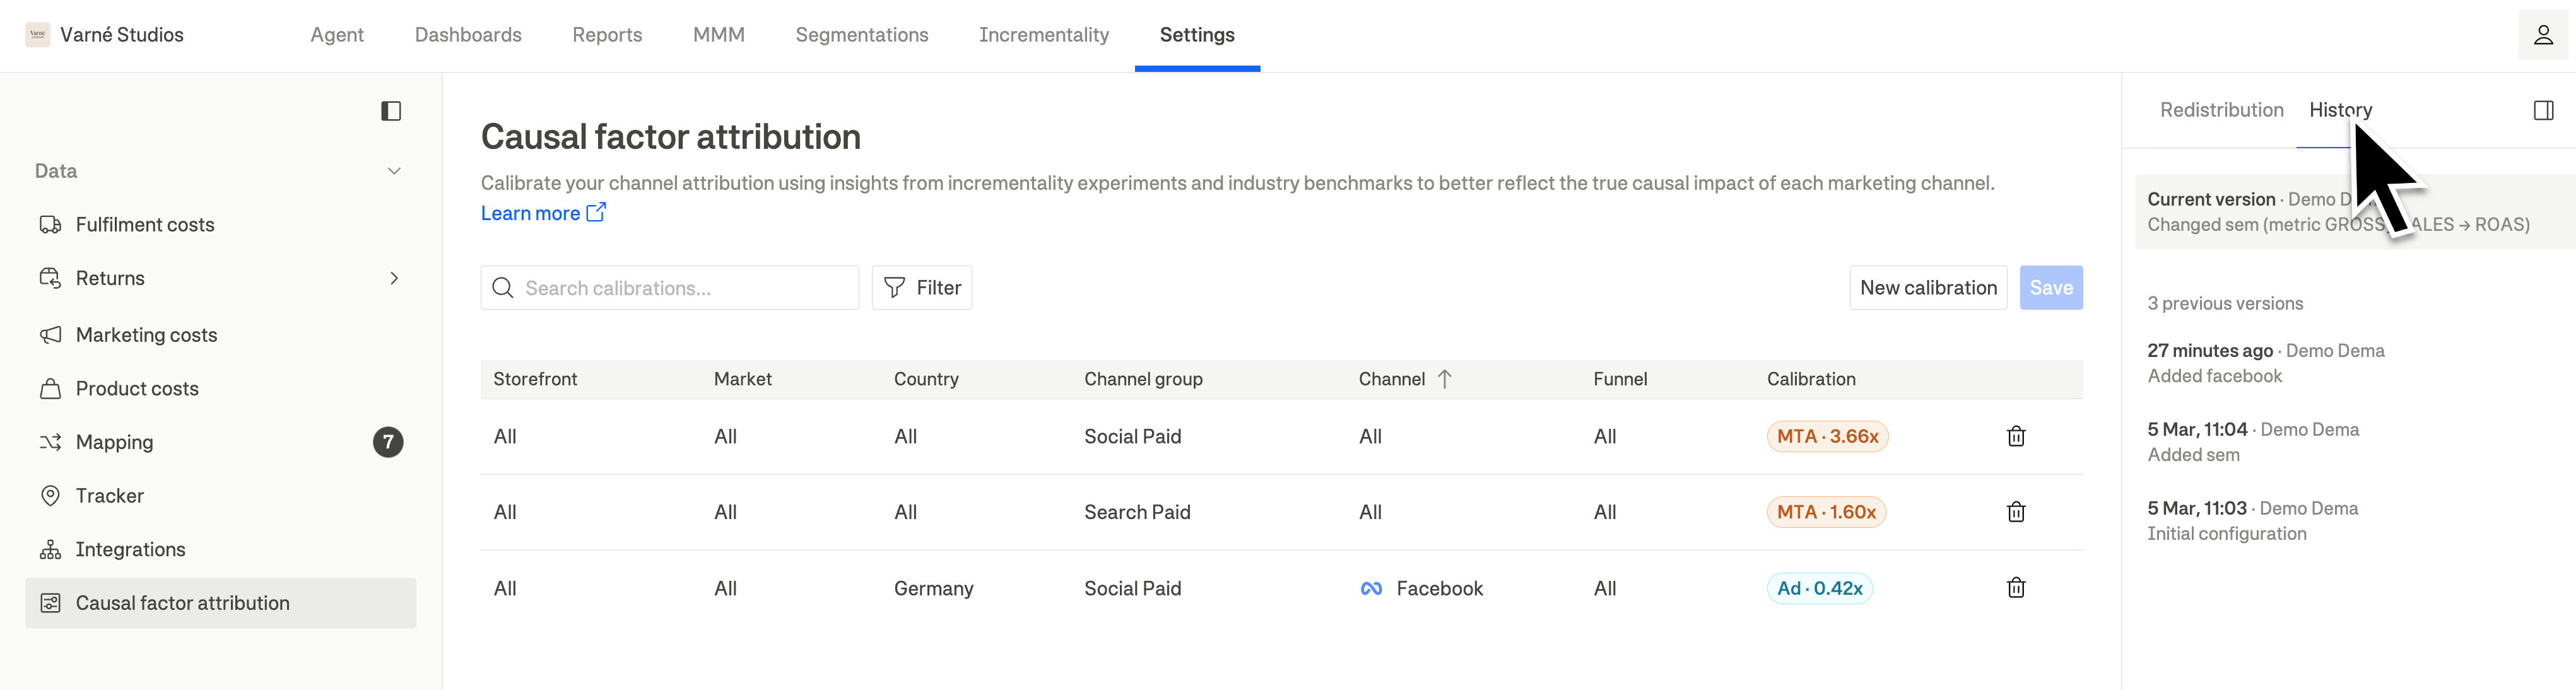Screen dimensions: 2576x690
Task: Open the Mapping sidebar item
Action: pyautogui.click(x=115, y=442)
